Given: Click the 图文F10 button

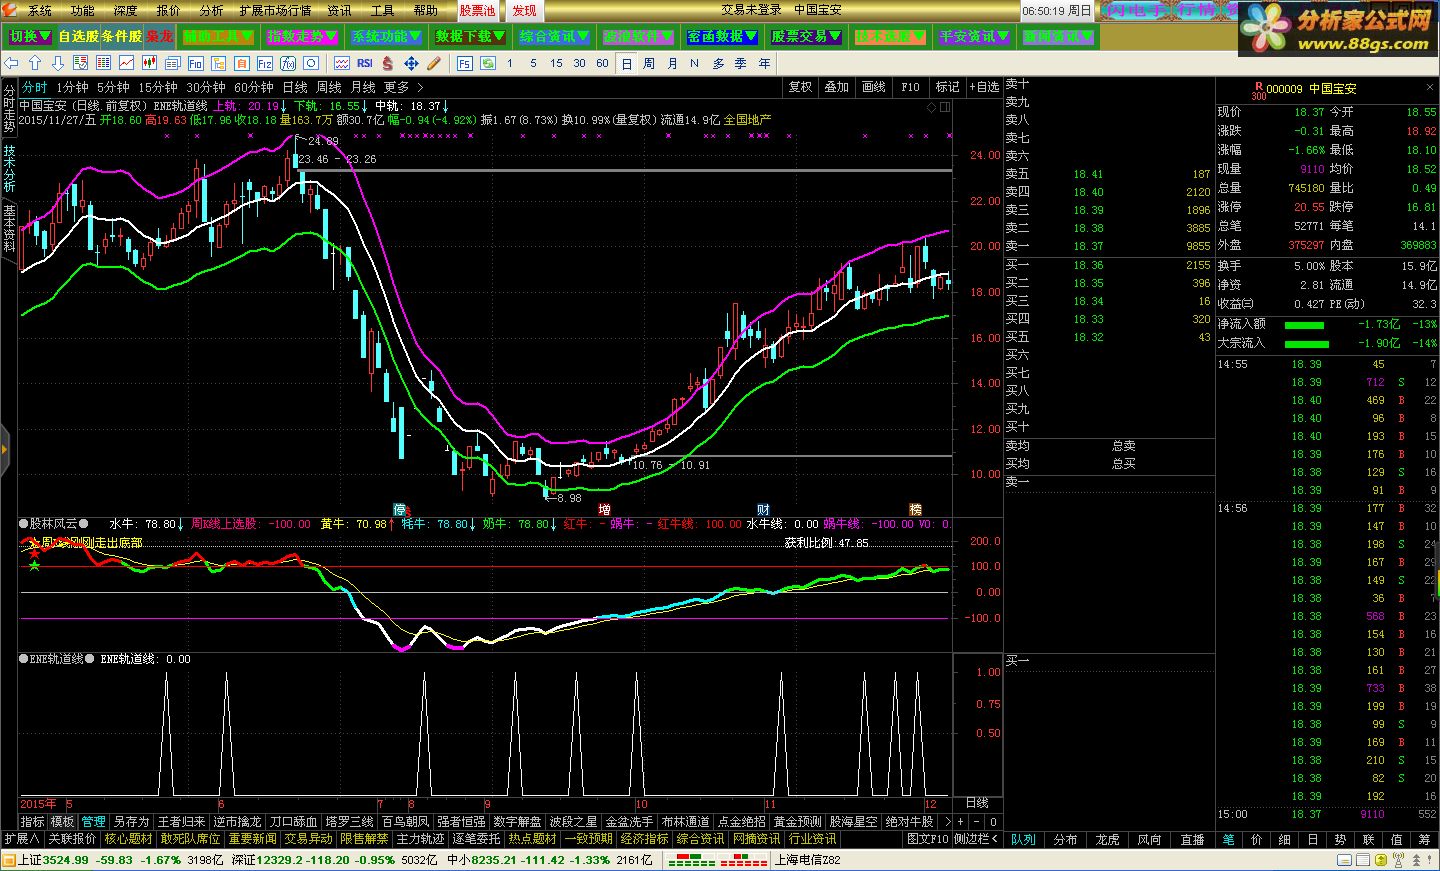Looking at the screenshot, I should (927, 839).
